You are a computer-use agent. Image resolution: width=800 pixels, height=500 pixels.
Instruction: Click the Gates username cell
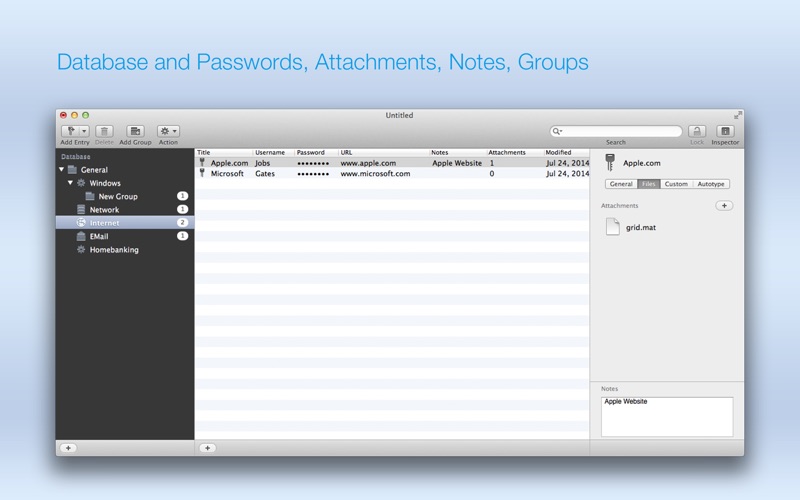(265, 173)
